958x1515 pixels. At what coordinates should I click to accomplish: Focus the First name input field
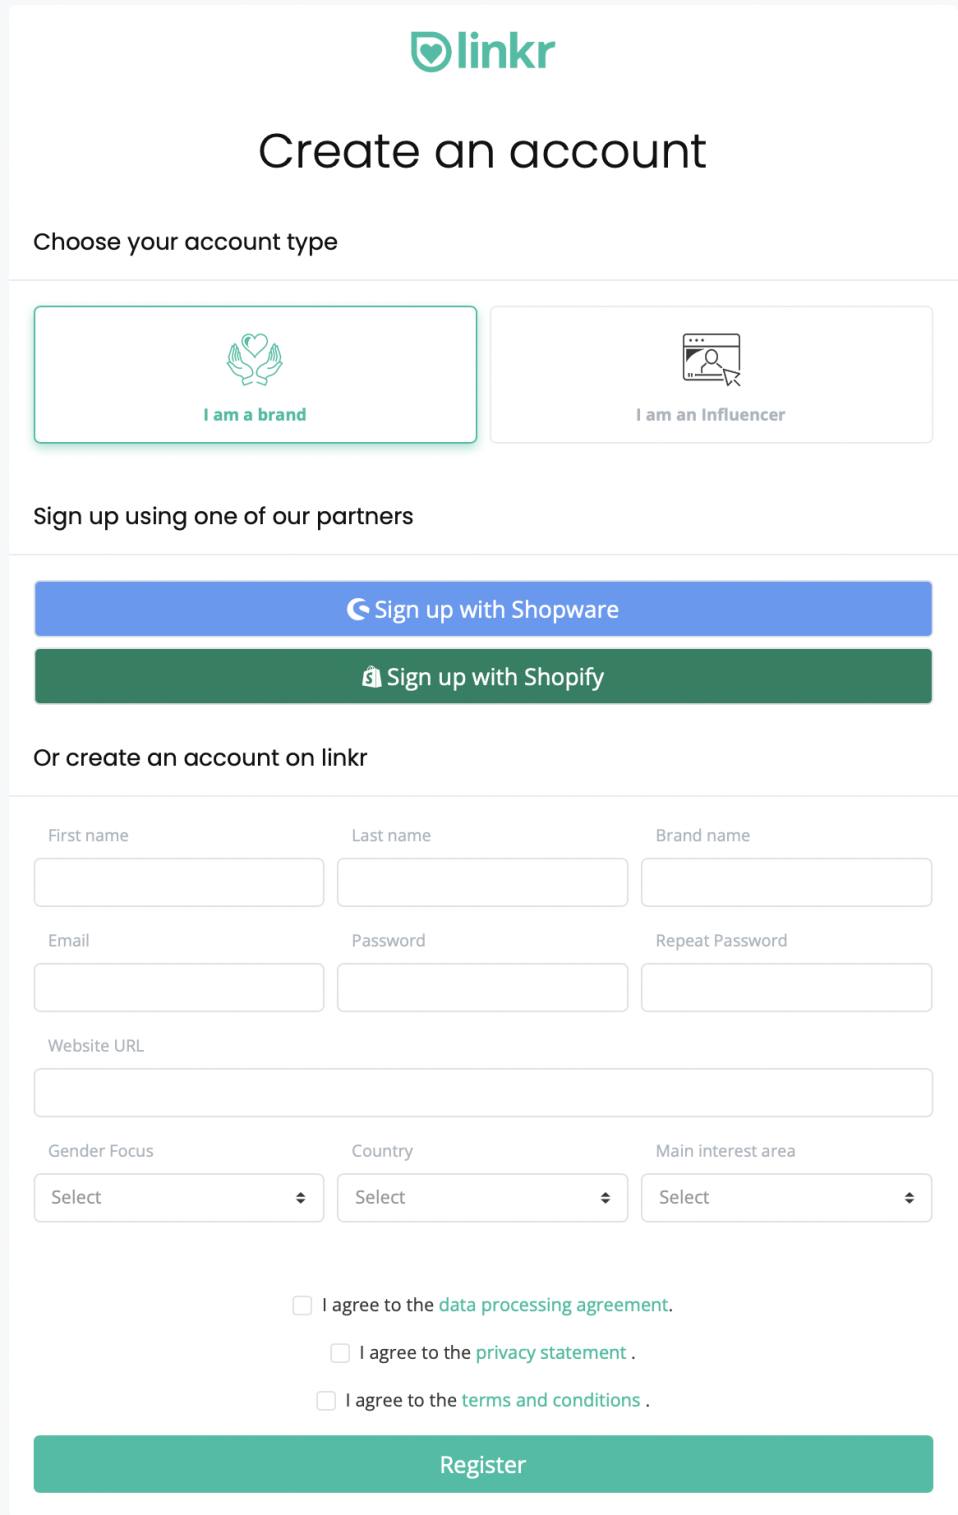[179, 883]
